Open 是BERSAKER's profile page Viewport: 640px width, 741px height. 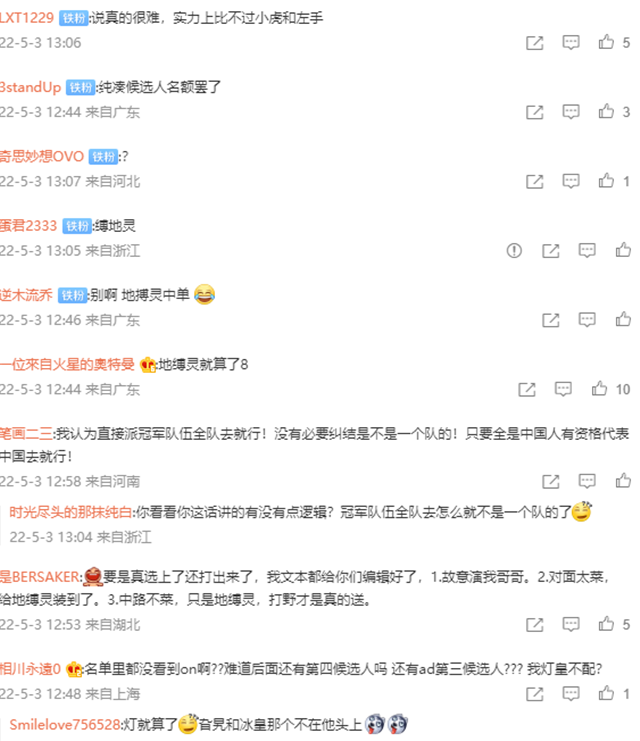[x=40, y=577]
